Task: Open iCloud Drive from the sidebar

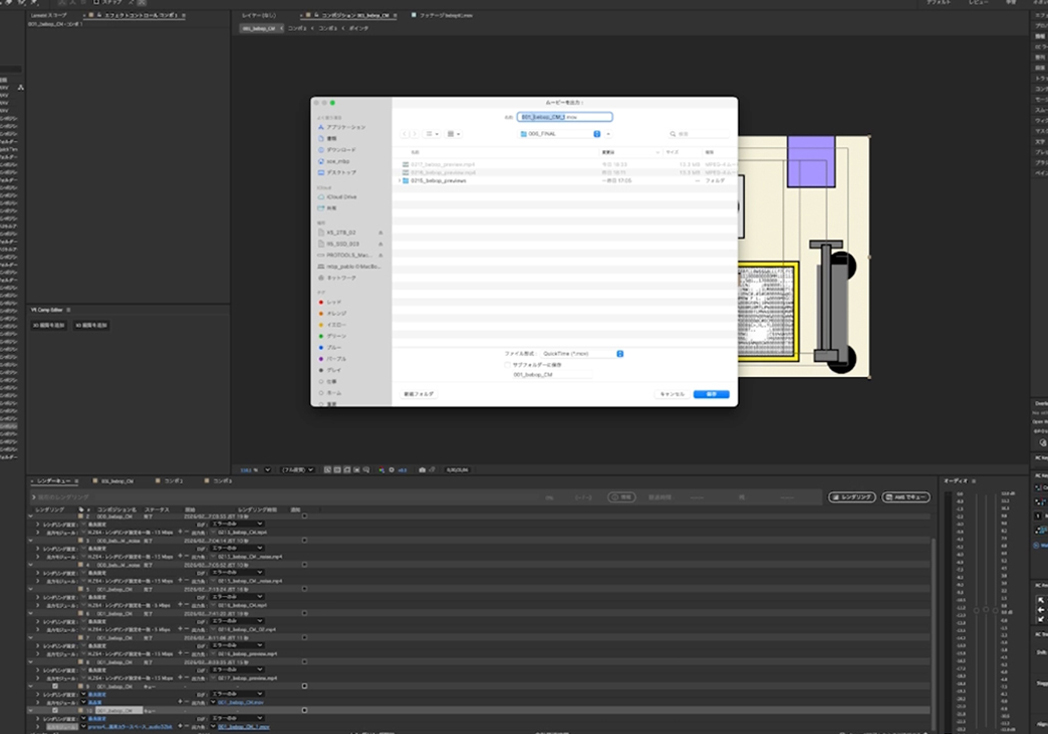Action: (321, 197)
